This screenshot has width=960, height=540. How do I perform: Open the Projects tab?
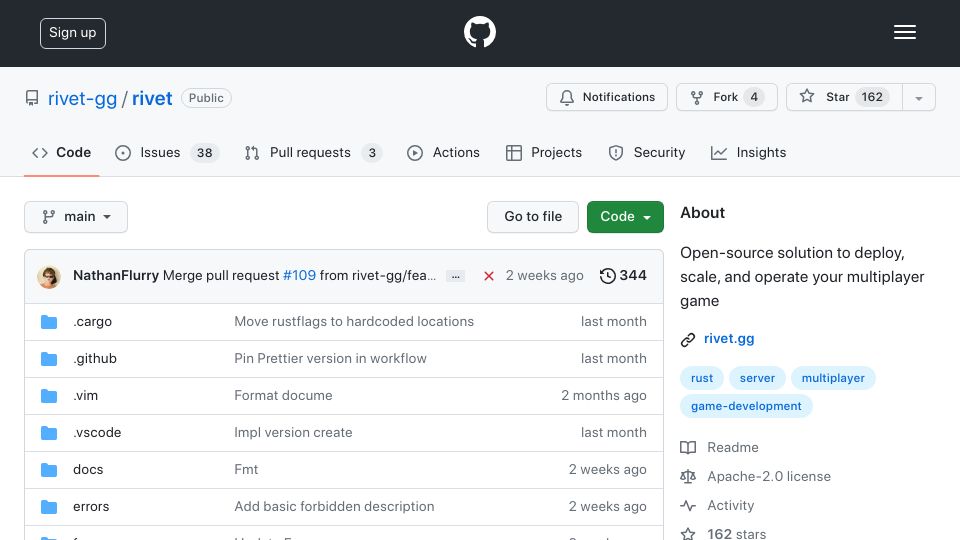coord(544,152)
